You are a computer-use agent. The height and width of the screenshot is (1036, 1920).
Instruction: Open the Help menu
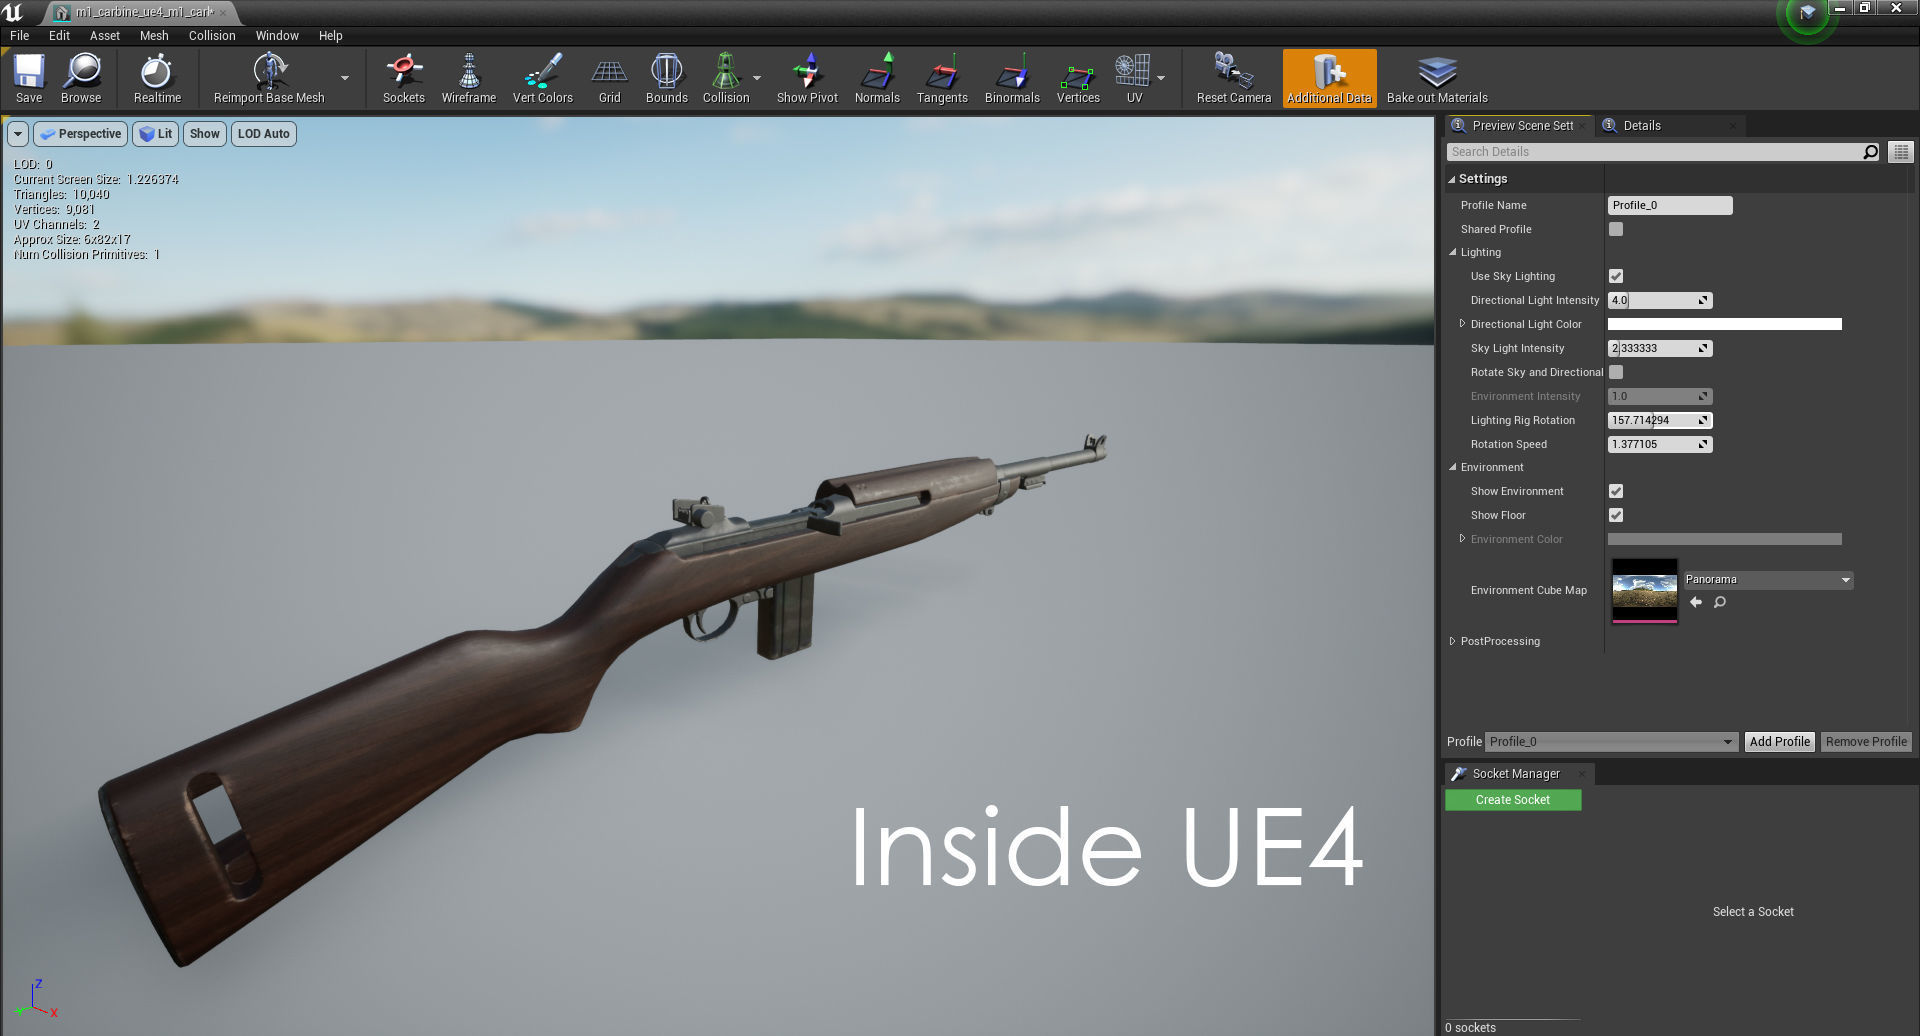331,35
